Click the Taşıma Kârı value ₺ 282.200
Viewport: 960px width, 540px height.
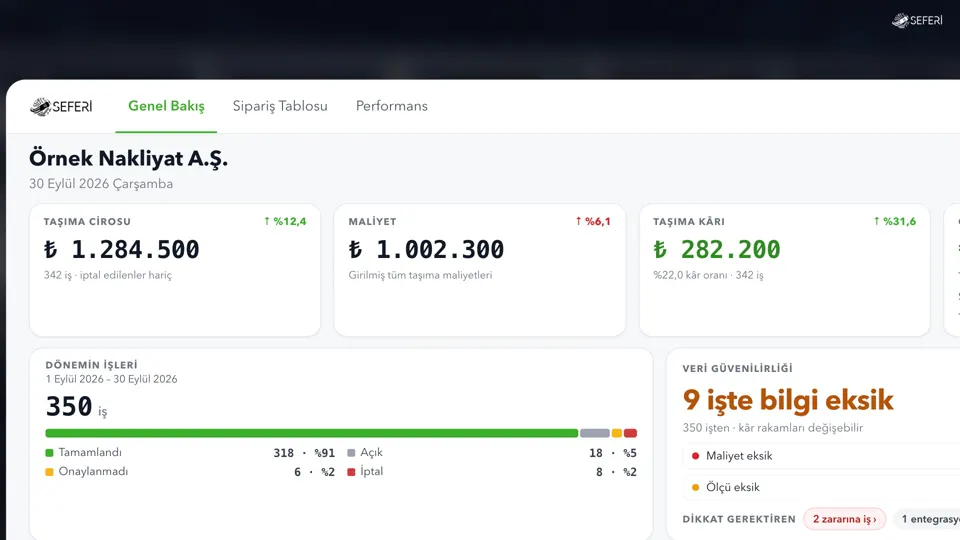[x=717, y=249]
